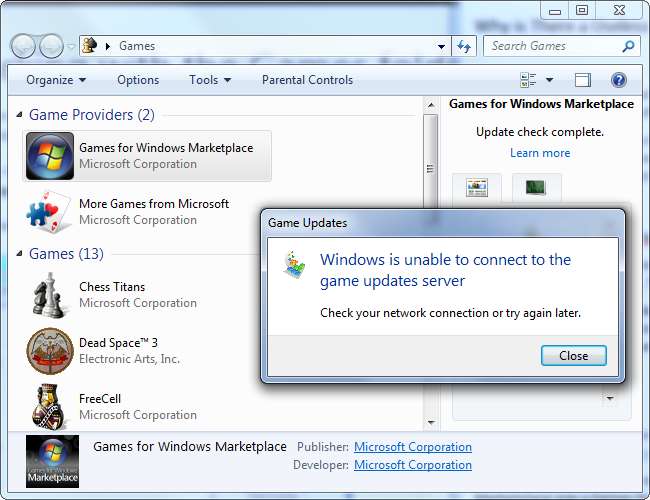
Task: Open Options in the toolbar
Action: point(138,80)
